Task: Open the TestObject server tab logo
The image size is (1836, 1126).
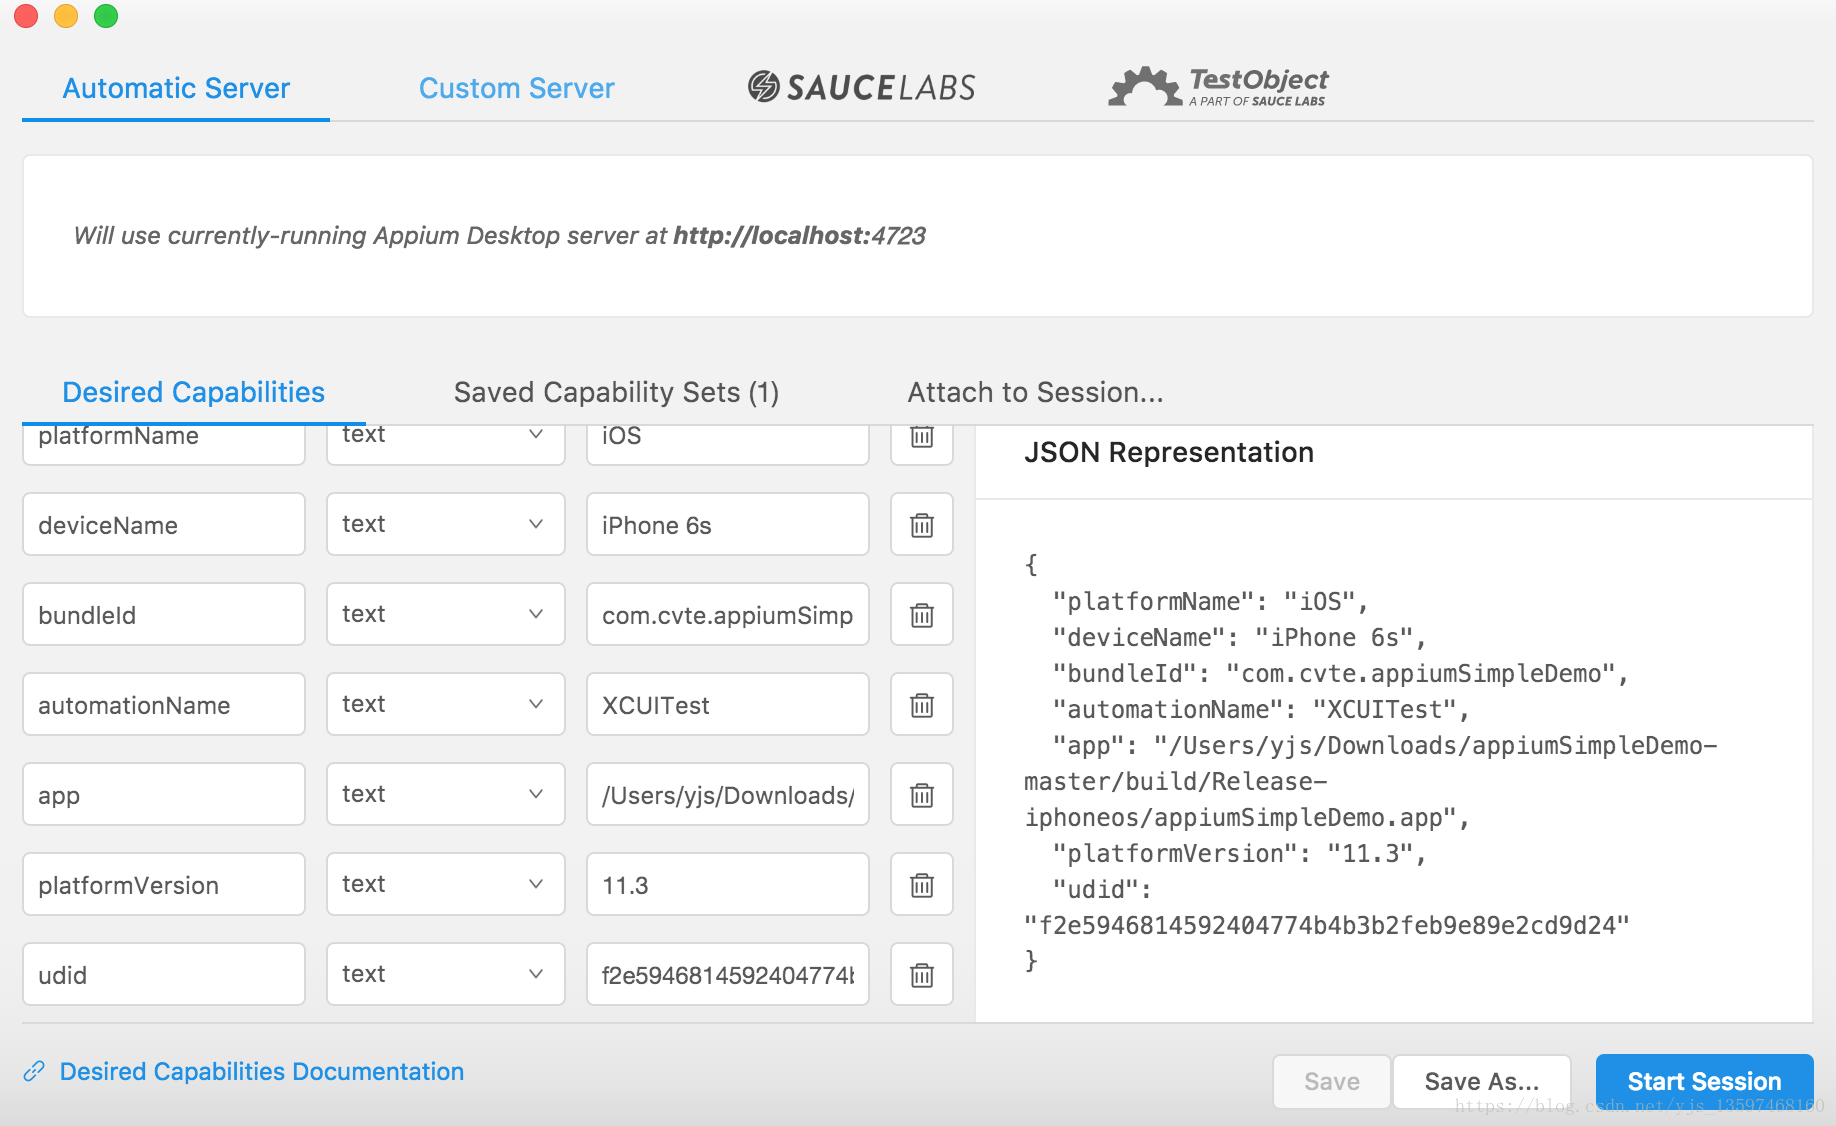Action: point(1218,88)
